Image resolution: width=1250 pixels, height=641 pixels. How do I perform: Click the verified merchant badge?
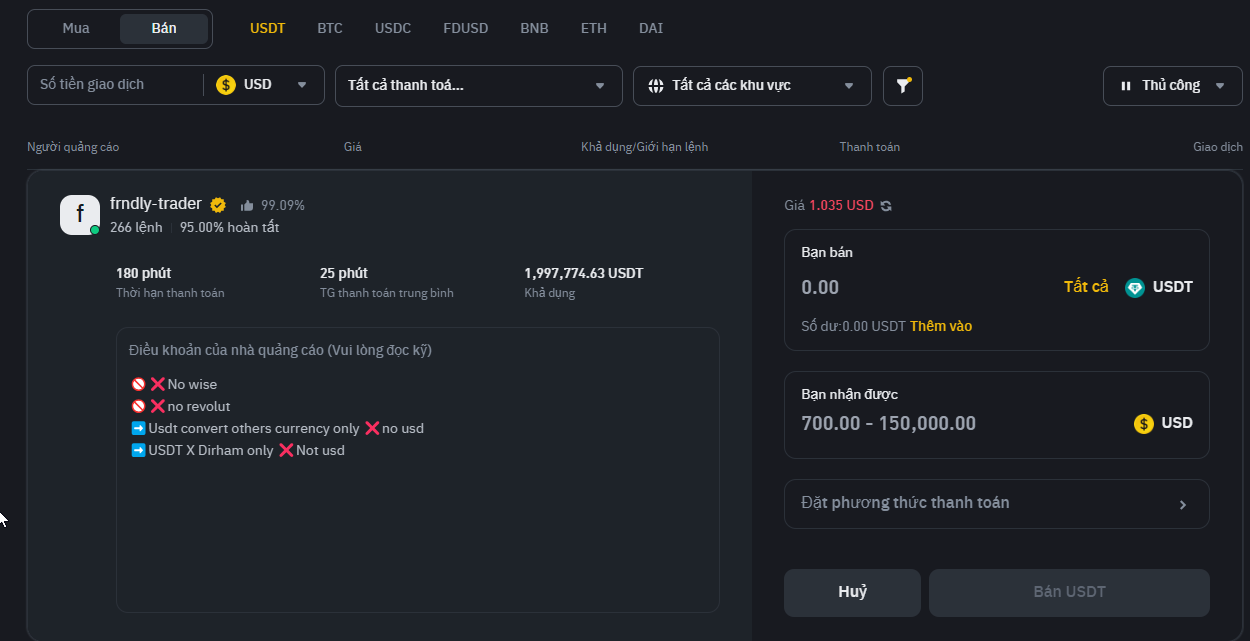point(218,205)
